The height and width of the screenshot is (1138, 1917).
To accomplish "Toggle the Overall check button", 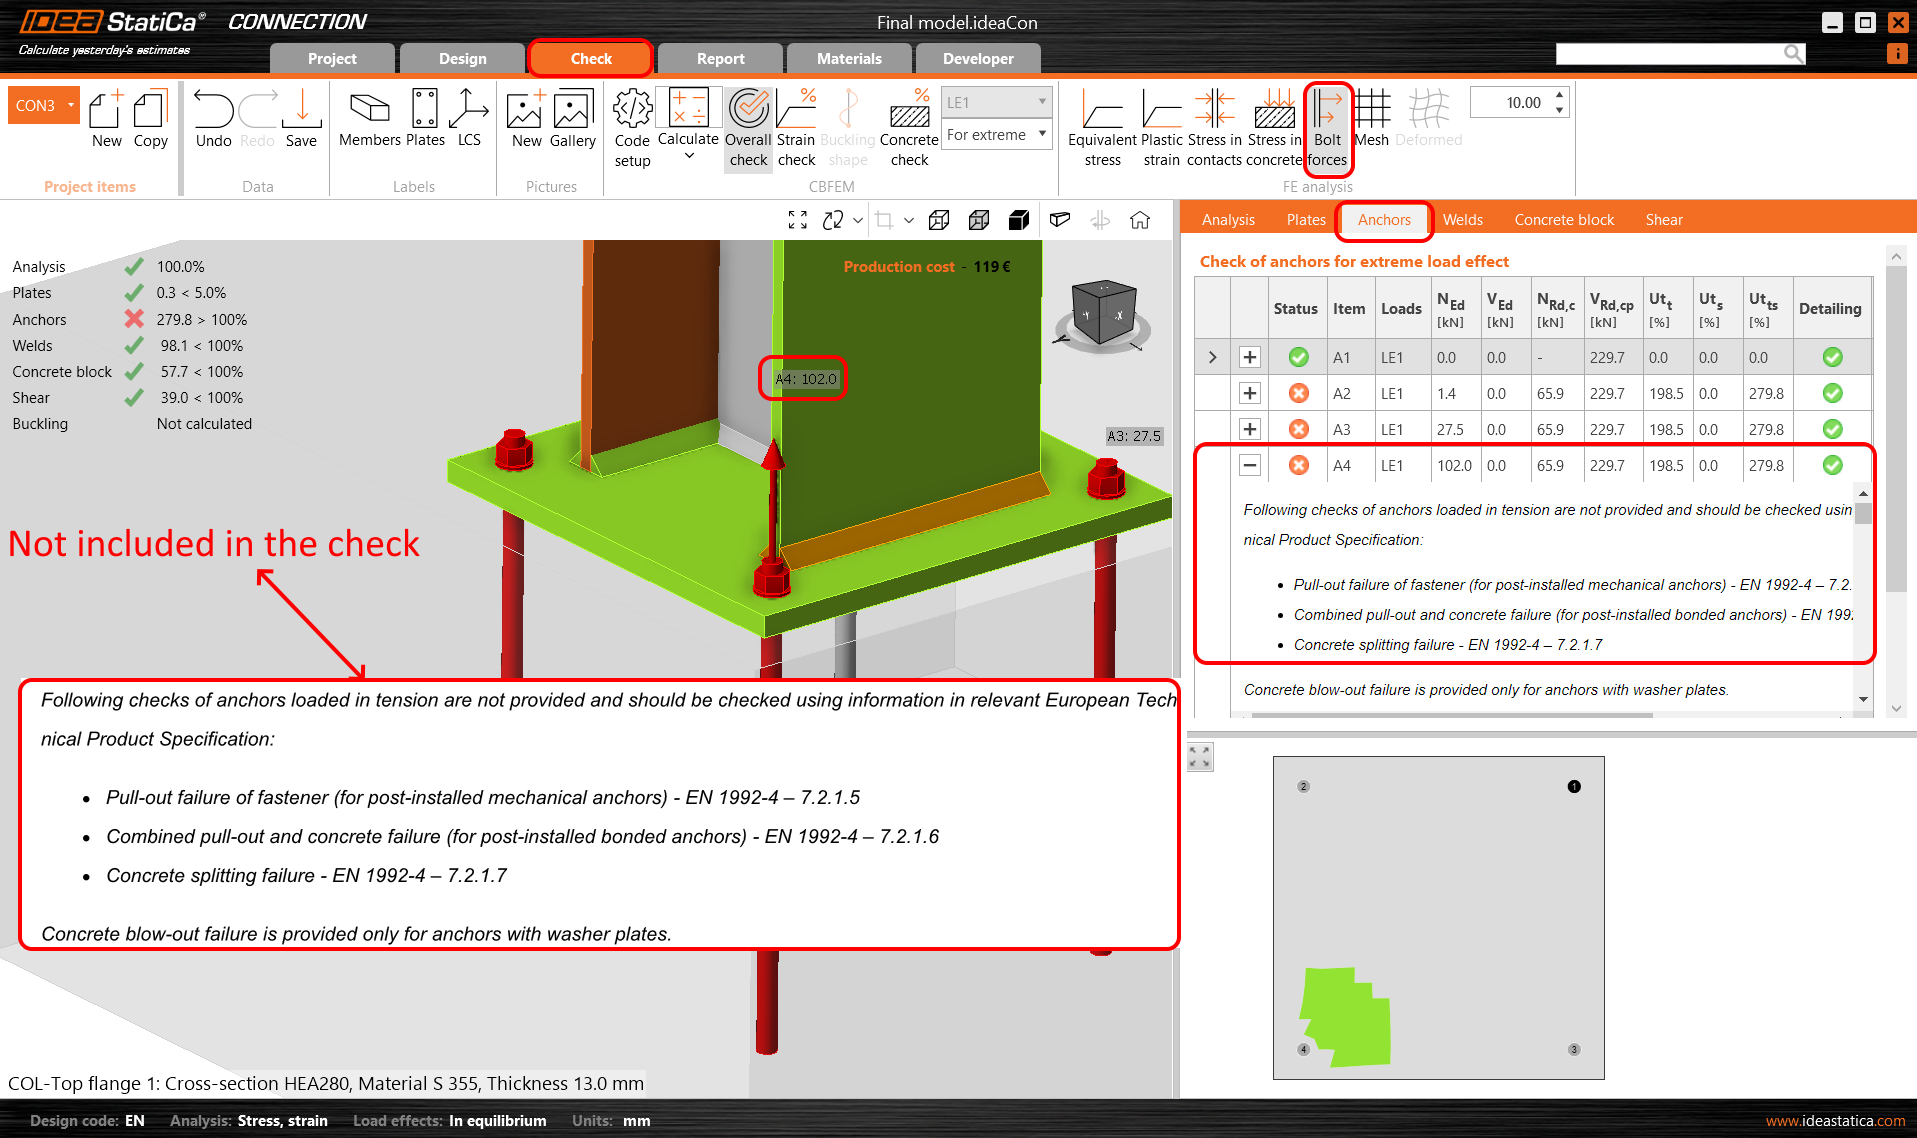I will tap(748, 128).
